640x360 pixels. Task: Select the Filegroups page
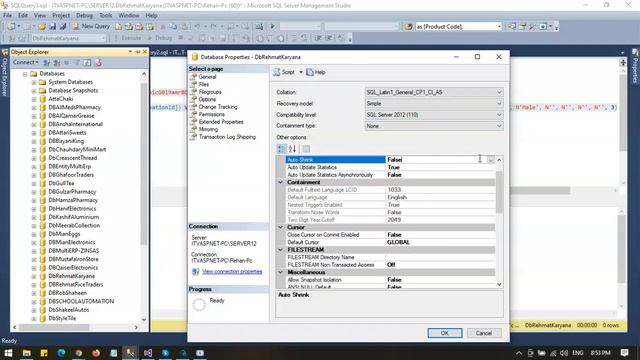pos(210,92)
